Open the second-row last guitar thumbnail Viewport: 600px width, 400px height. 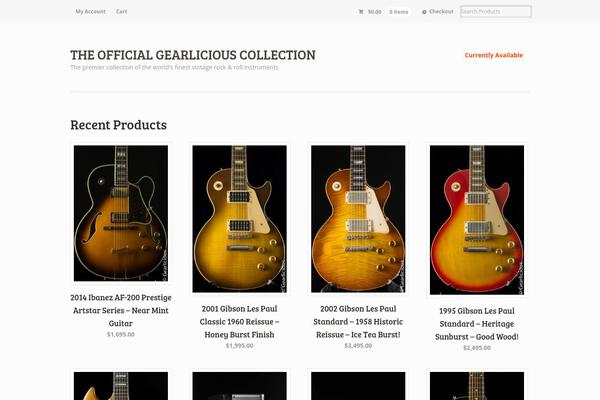click(x=477, y=386)
